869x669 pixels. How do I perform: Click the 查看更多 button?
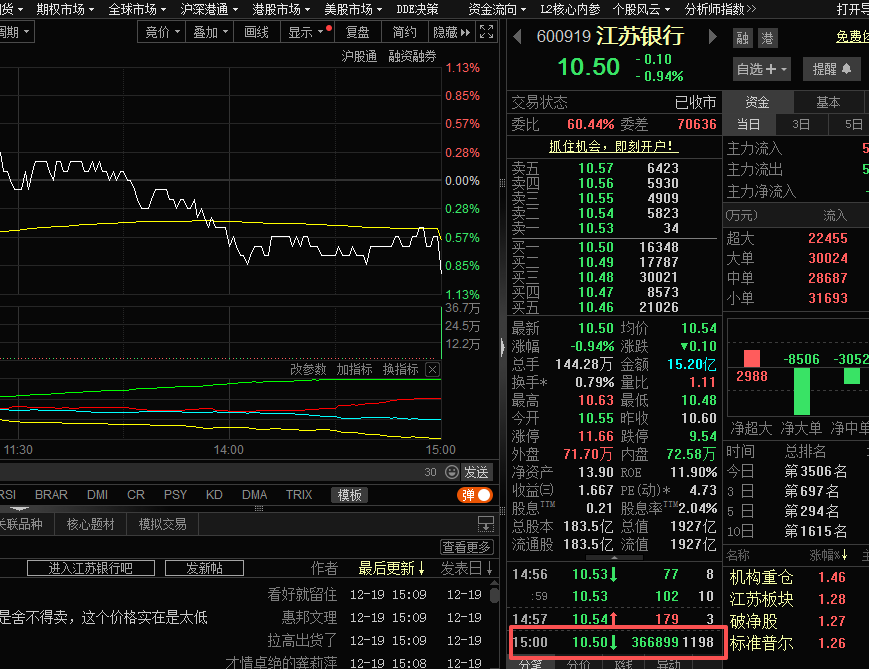point(467,547)
